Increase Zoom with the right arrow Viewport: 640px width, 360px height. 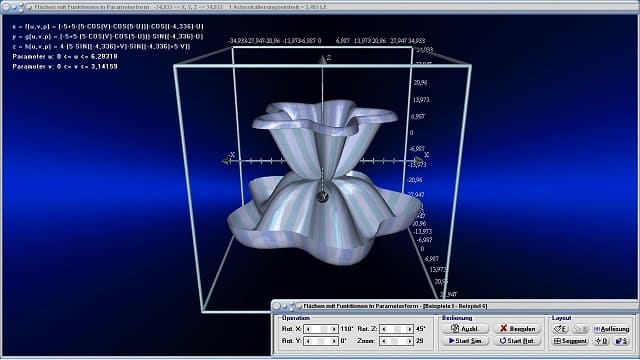click(409, 341)
